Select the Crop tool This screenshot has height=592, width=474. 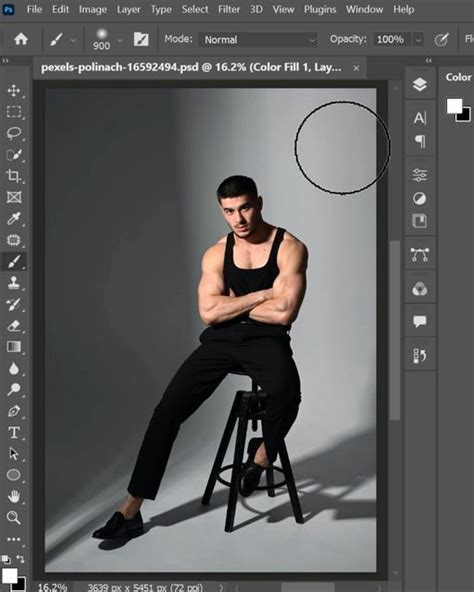[x=14, y=176]
